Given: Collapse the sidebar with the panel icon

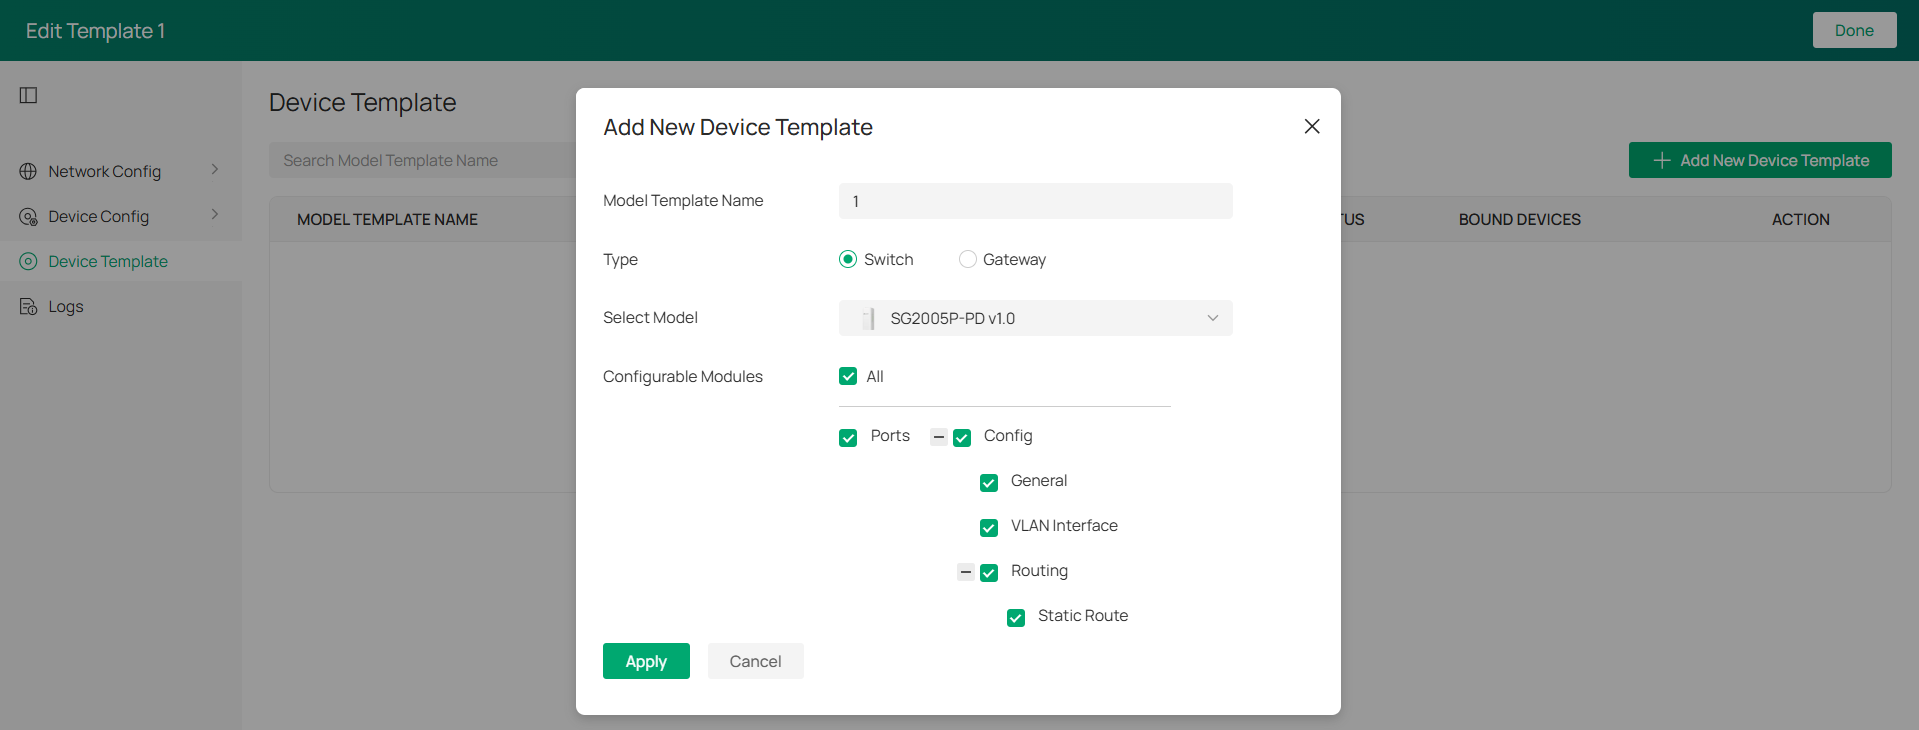Looking at the screenshot, I should point(28,95).
